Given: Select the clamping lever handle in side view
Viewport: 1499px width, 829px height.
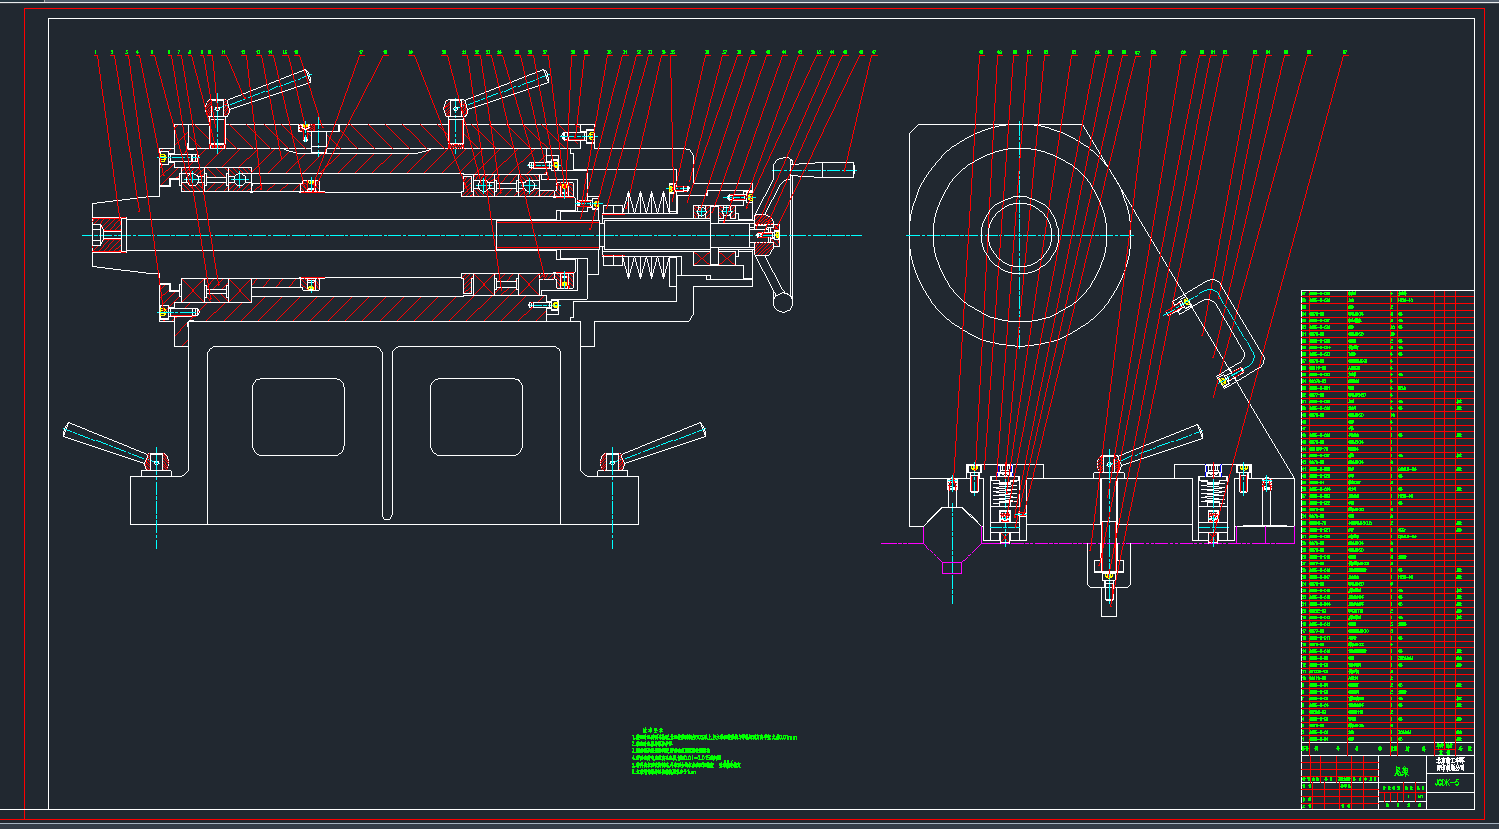Looking at the screenshot, I should [1160, 445].
